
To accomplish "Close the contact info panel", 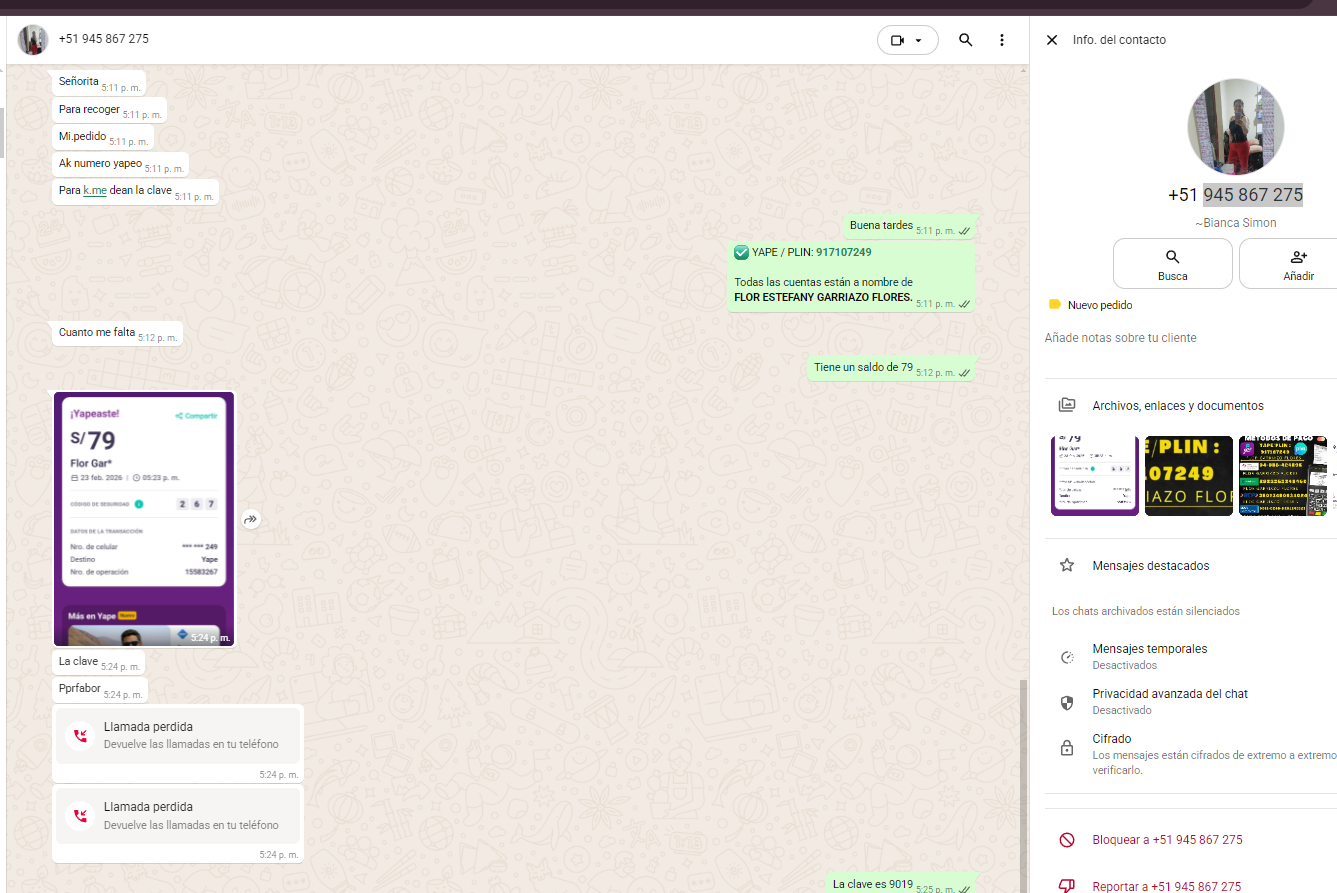I will [1051, 40].
